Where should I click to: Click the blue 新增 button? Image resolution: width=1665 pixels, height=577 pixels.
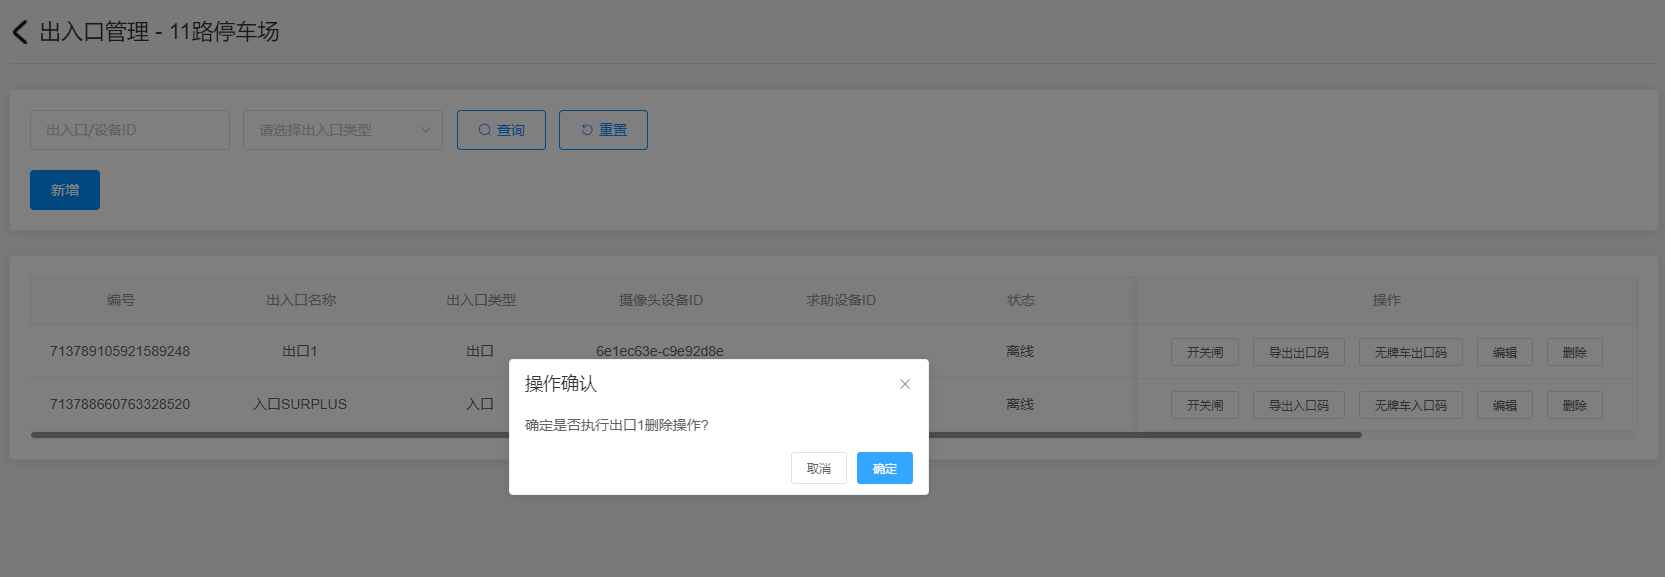click(x=65, y=190)
